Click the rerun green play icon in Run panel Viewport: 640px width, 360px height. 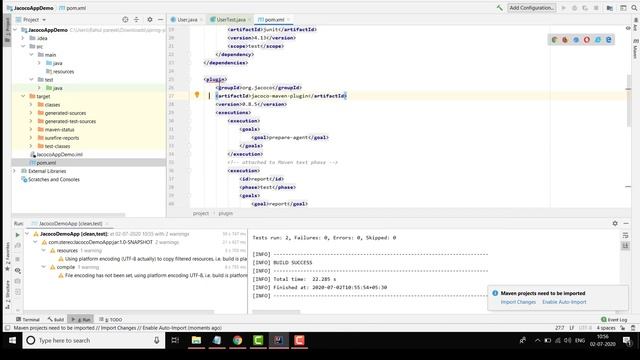pyautogui.click(x=18, y=235)
